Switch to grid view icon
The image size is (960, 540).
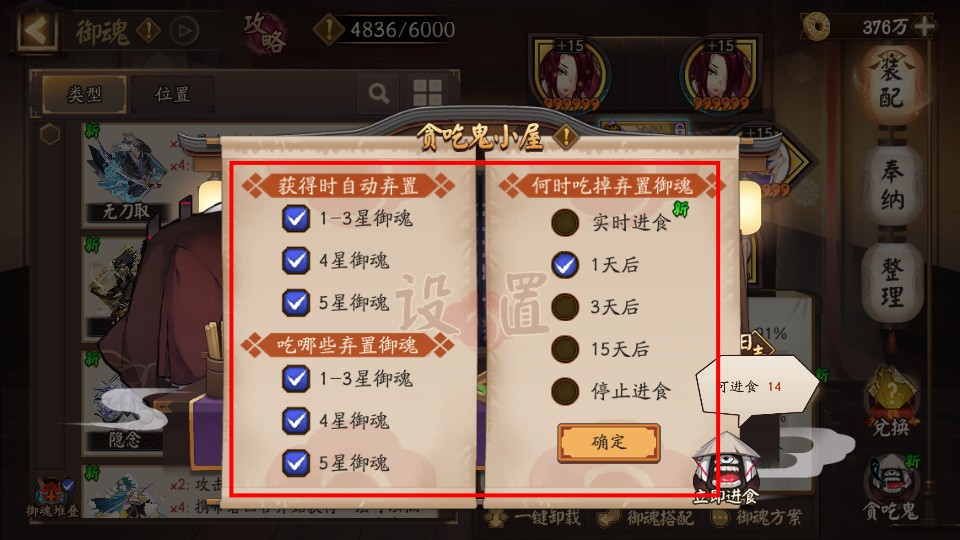pyautogui.click(x=427, y=93)
